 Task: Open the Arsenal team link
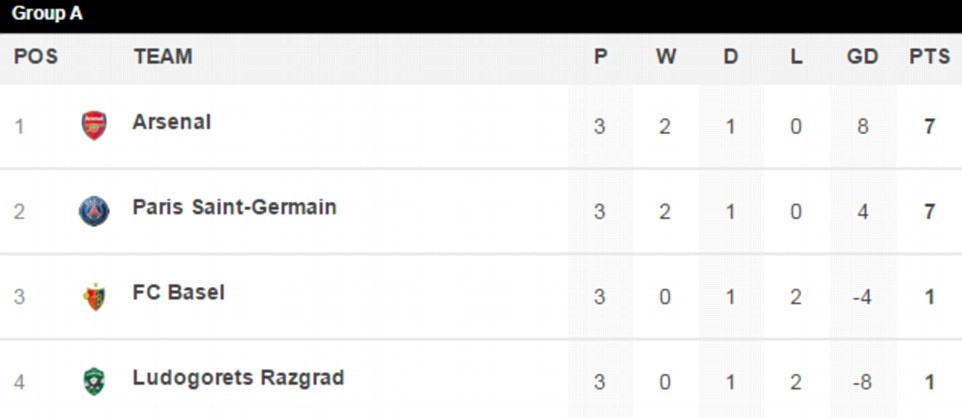click(x=171, y=122)
